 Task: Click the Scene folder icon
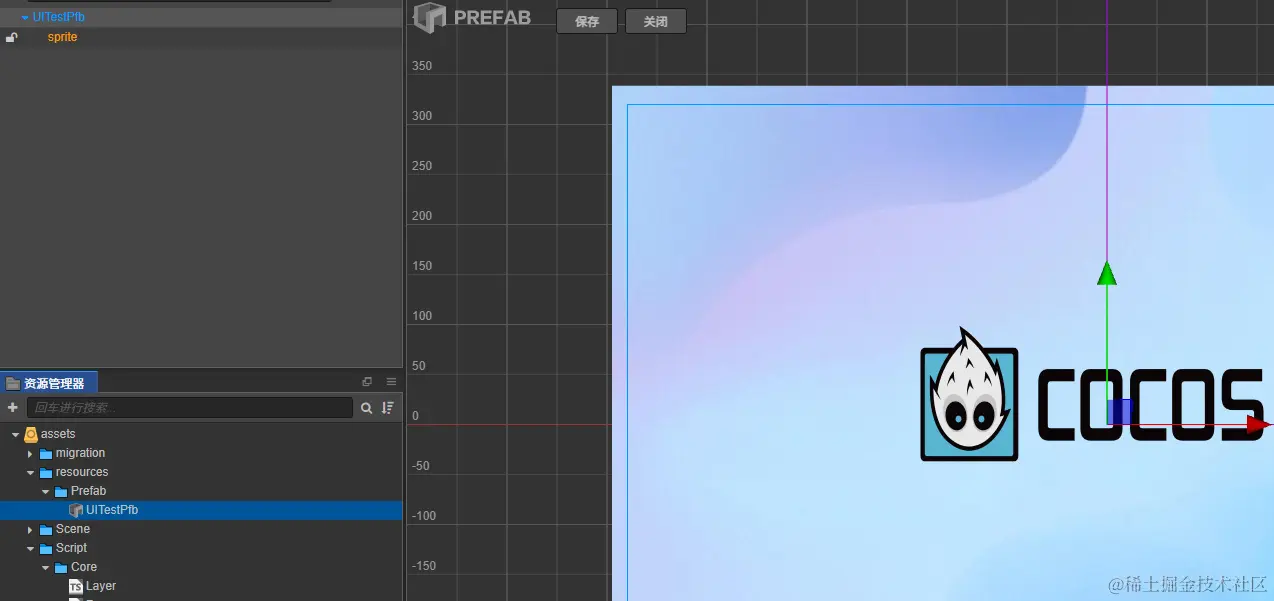coord(46,529)
